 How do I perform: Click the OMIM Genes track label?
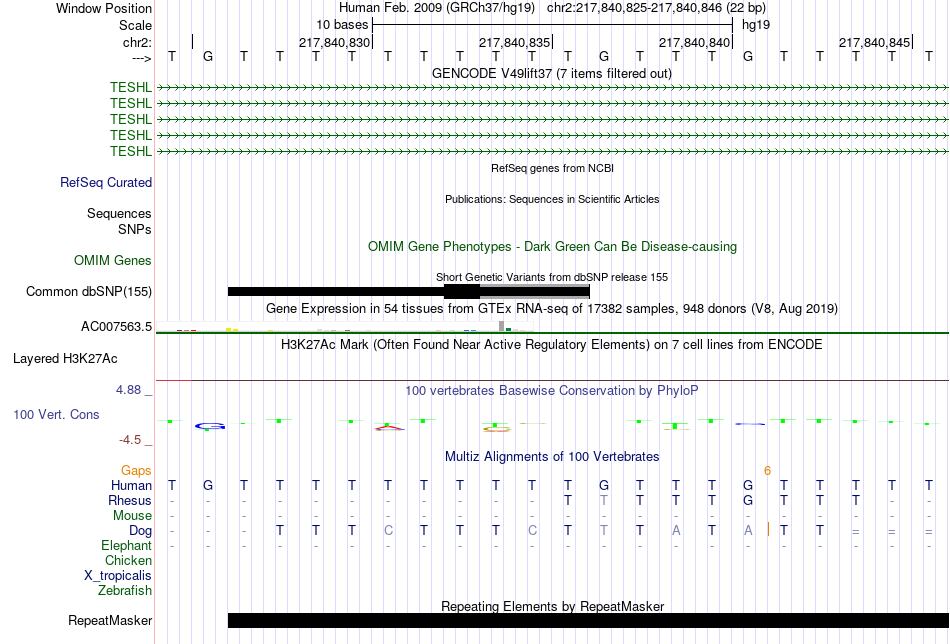coord(113,261)
